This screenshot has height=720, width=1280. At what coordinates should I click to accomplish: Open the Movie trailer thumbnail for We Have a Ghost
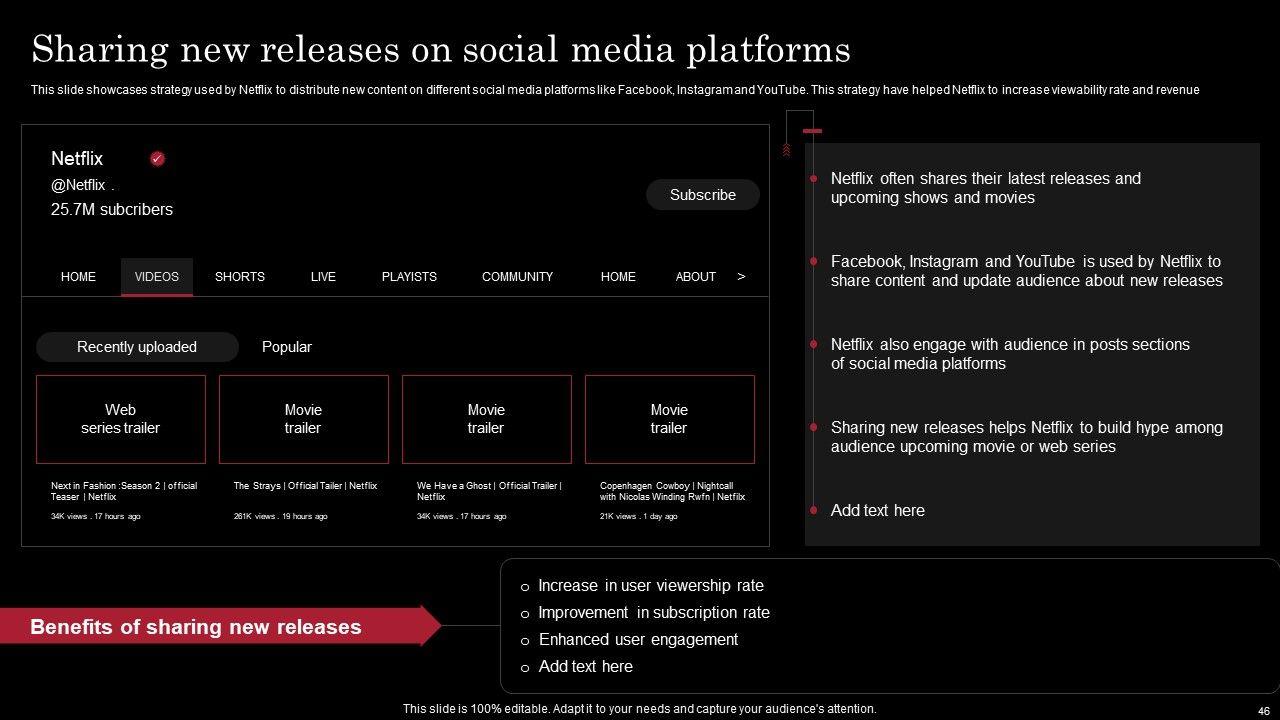(x=487, y=419)
